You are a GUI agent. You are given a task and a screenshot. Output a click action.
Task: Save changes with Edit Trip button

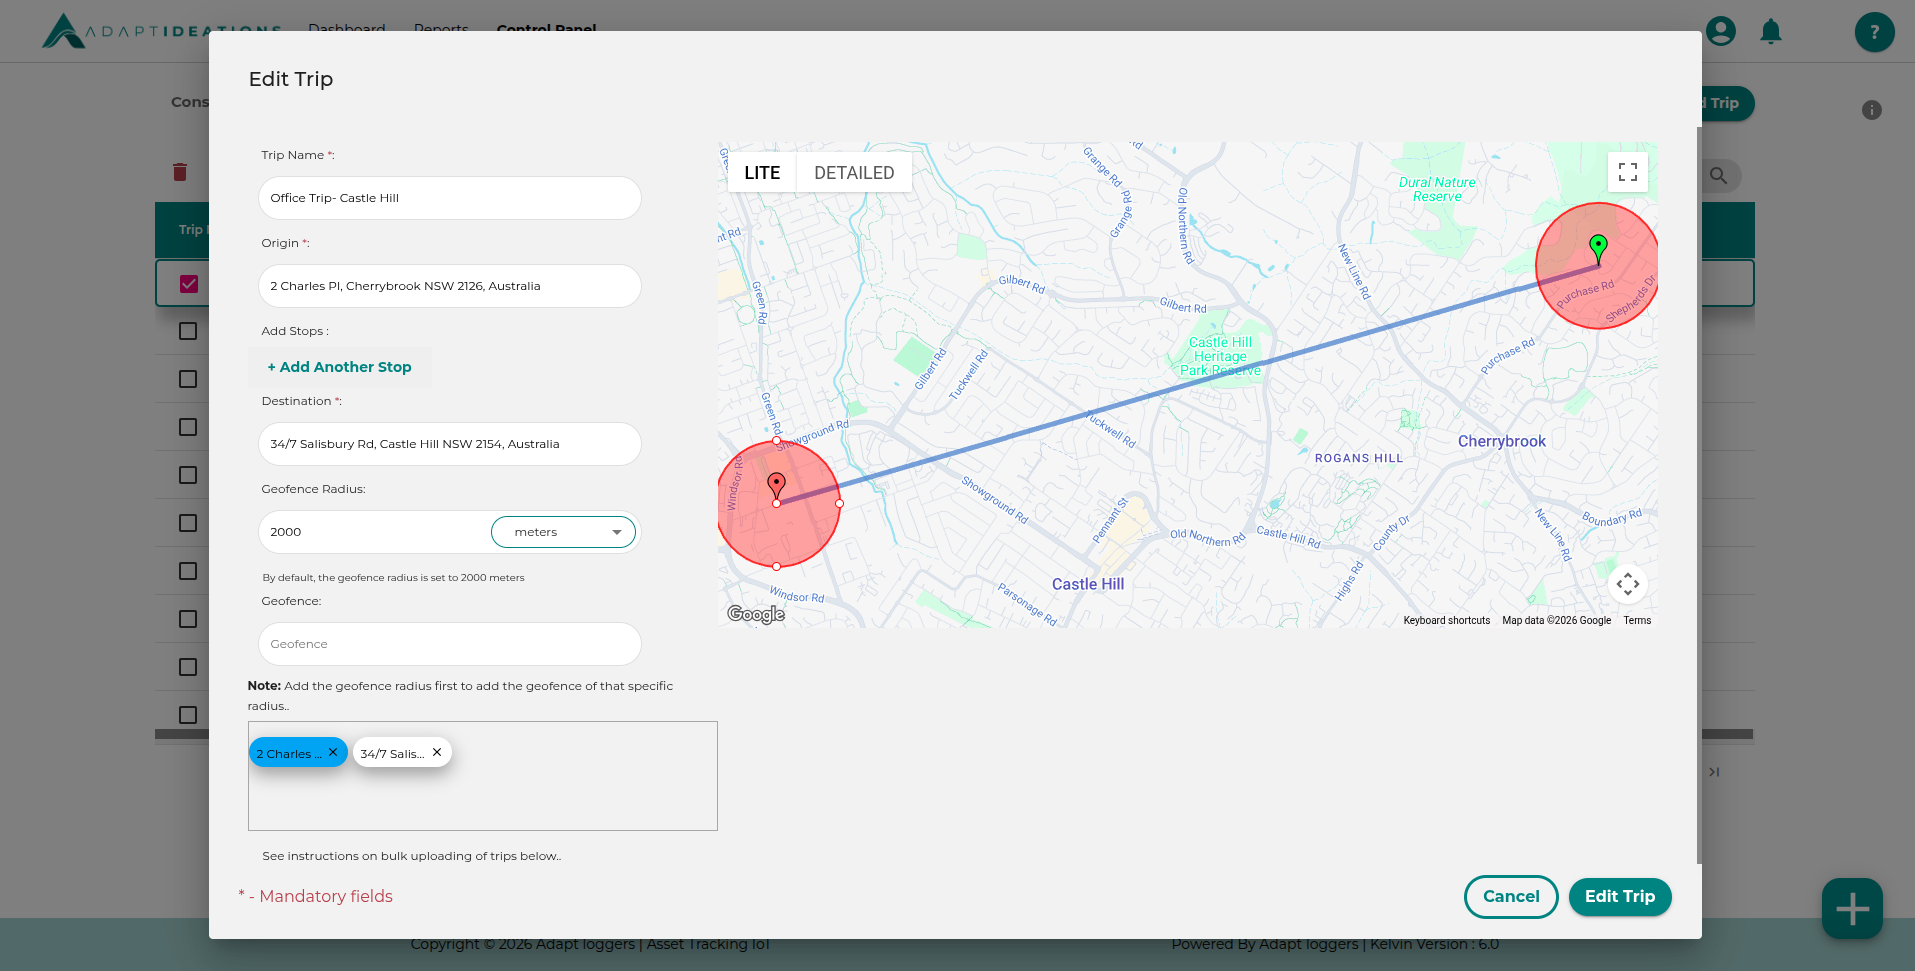pyautogui.click(x=1619, y=897)
